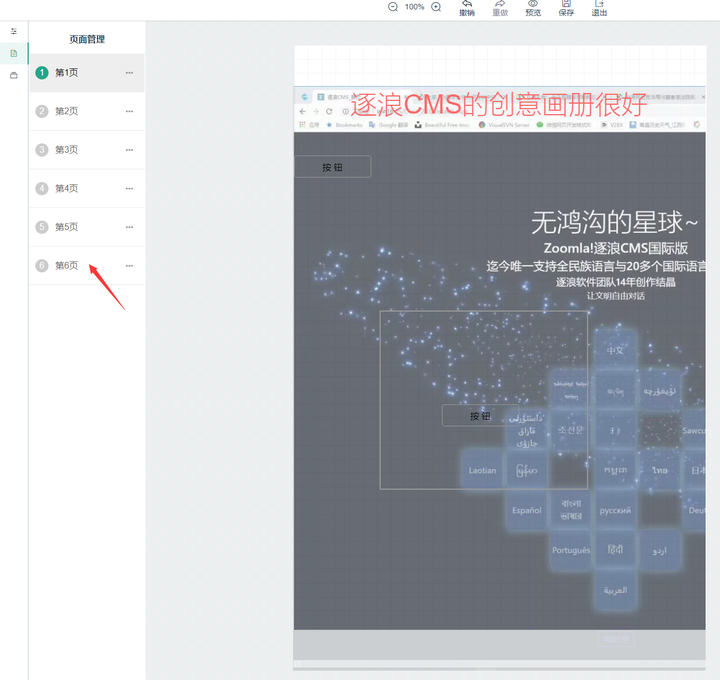Click the Bookmarks star in the canvas image
Screen dimensions: 720x680
click(329, 124)
